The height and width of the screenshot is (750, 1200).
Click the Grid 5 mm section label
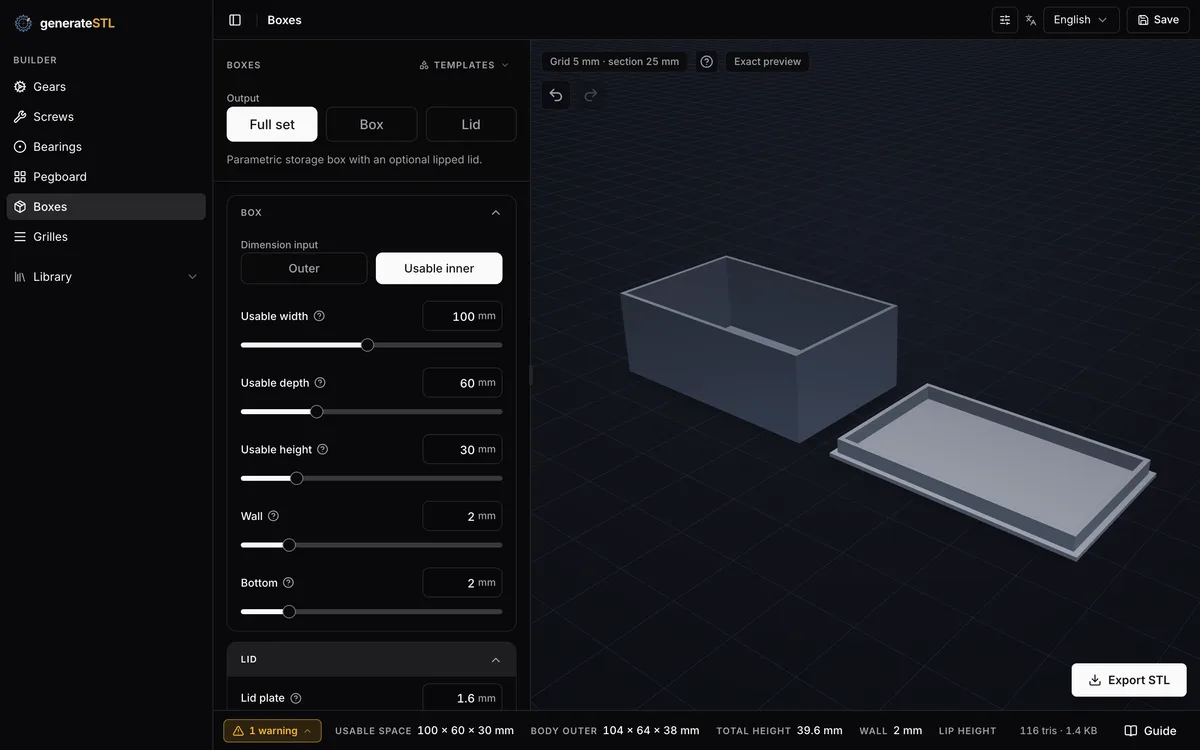click(x=614, y=62)
